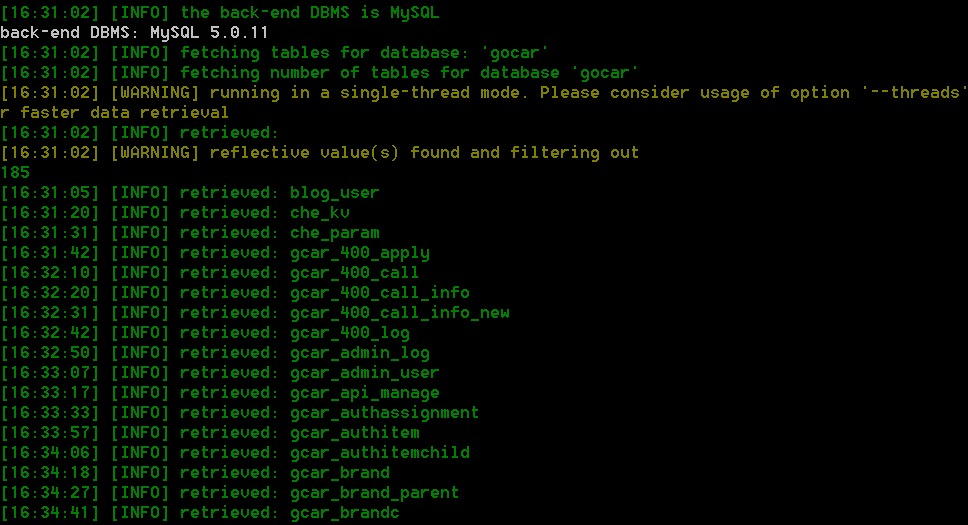Click the 16:31:05 timestamp
Viewport: 968px width, 525px height.
49,193
